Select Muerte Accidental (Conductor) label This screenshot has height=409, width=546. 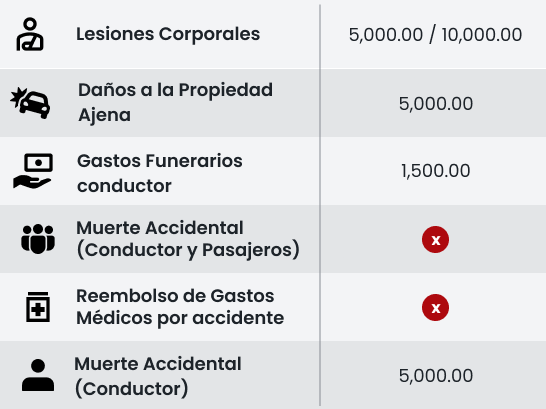(158, 376)
